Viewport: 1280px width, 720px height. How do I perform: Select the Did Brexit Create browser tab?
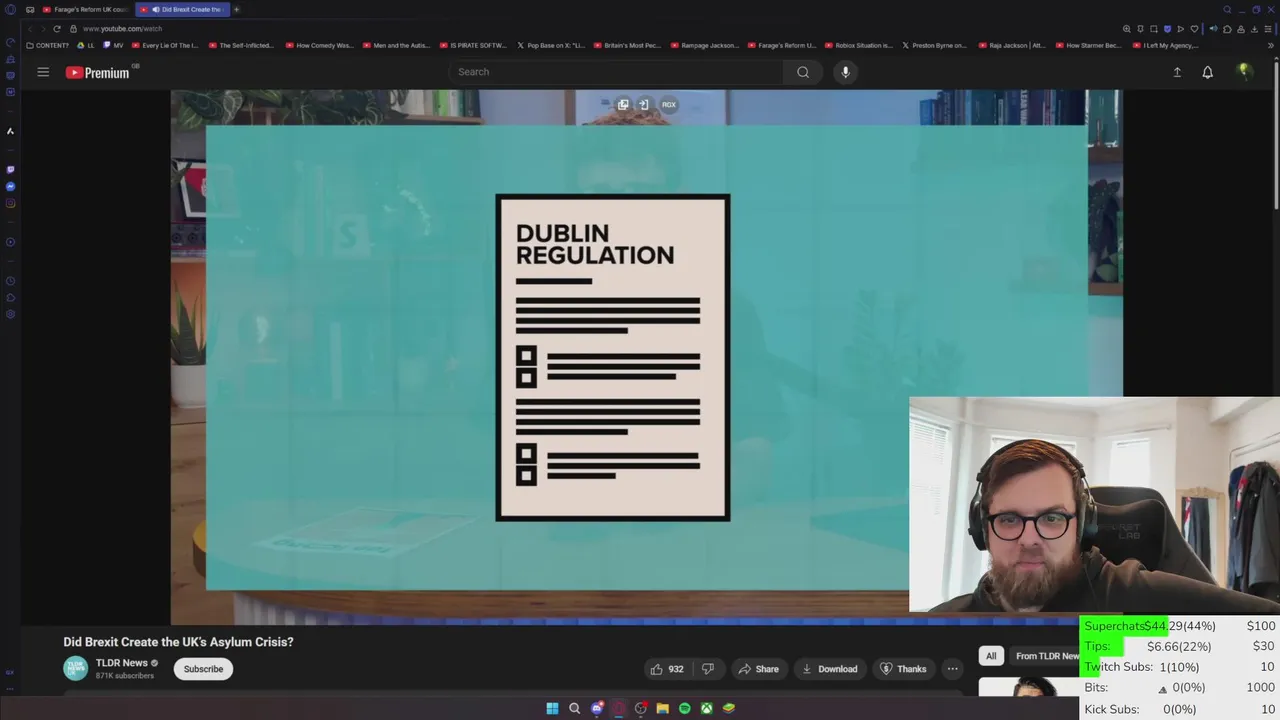[x=184, y=9]
